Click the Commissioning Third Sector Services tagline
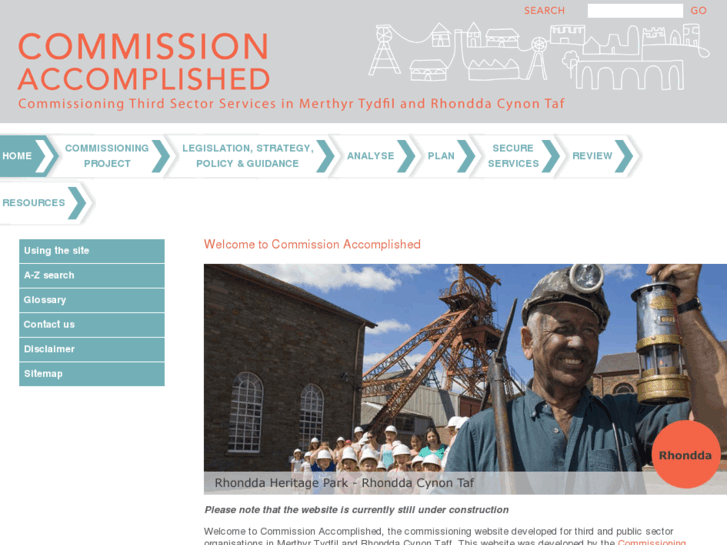Image resolution: width=727 pixels, height=545 pixels. point(291,103)
